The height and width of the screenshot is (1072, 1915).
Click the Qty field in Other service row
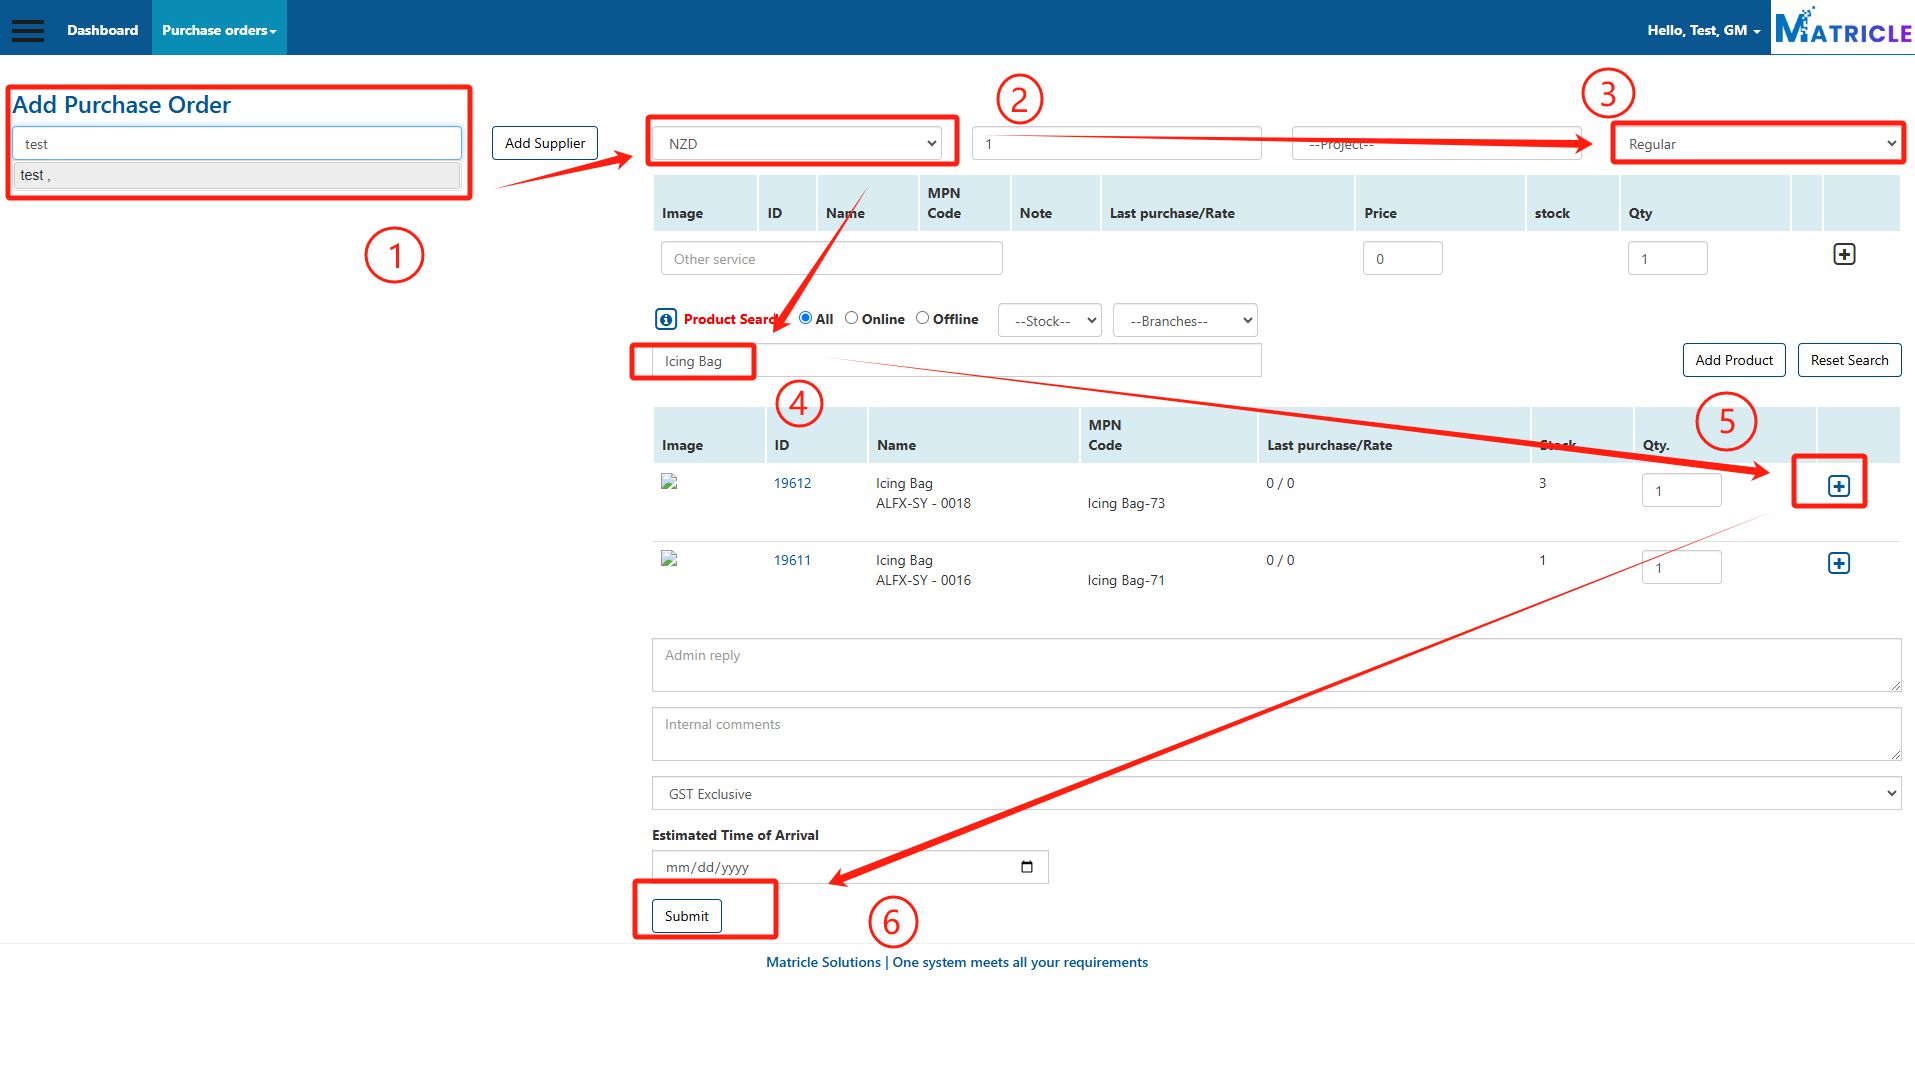click(1667, 259)
